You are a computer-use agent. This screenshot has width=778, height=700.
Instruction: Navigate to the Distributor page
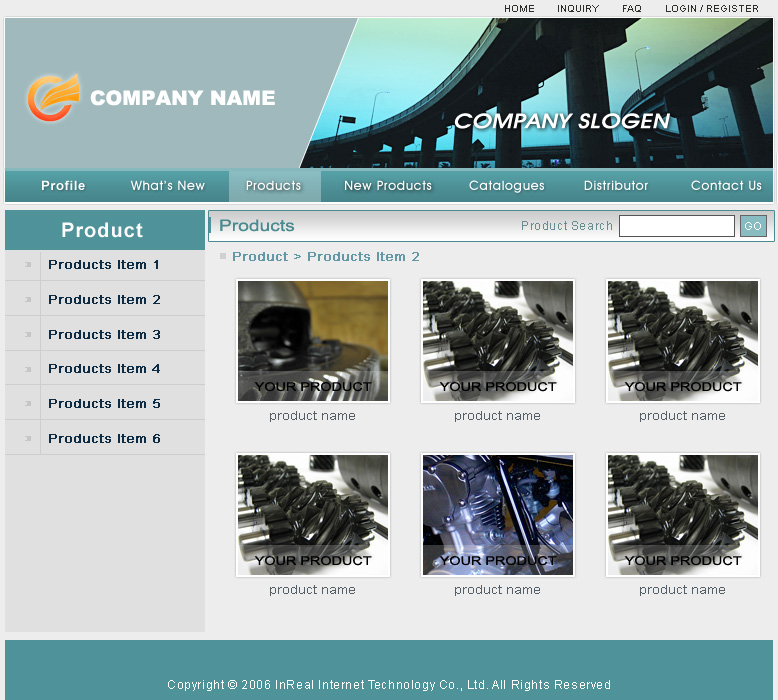click(x=616, y=186)
